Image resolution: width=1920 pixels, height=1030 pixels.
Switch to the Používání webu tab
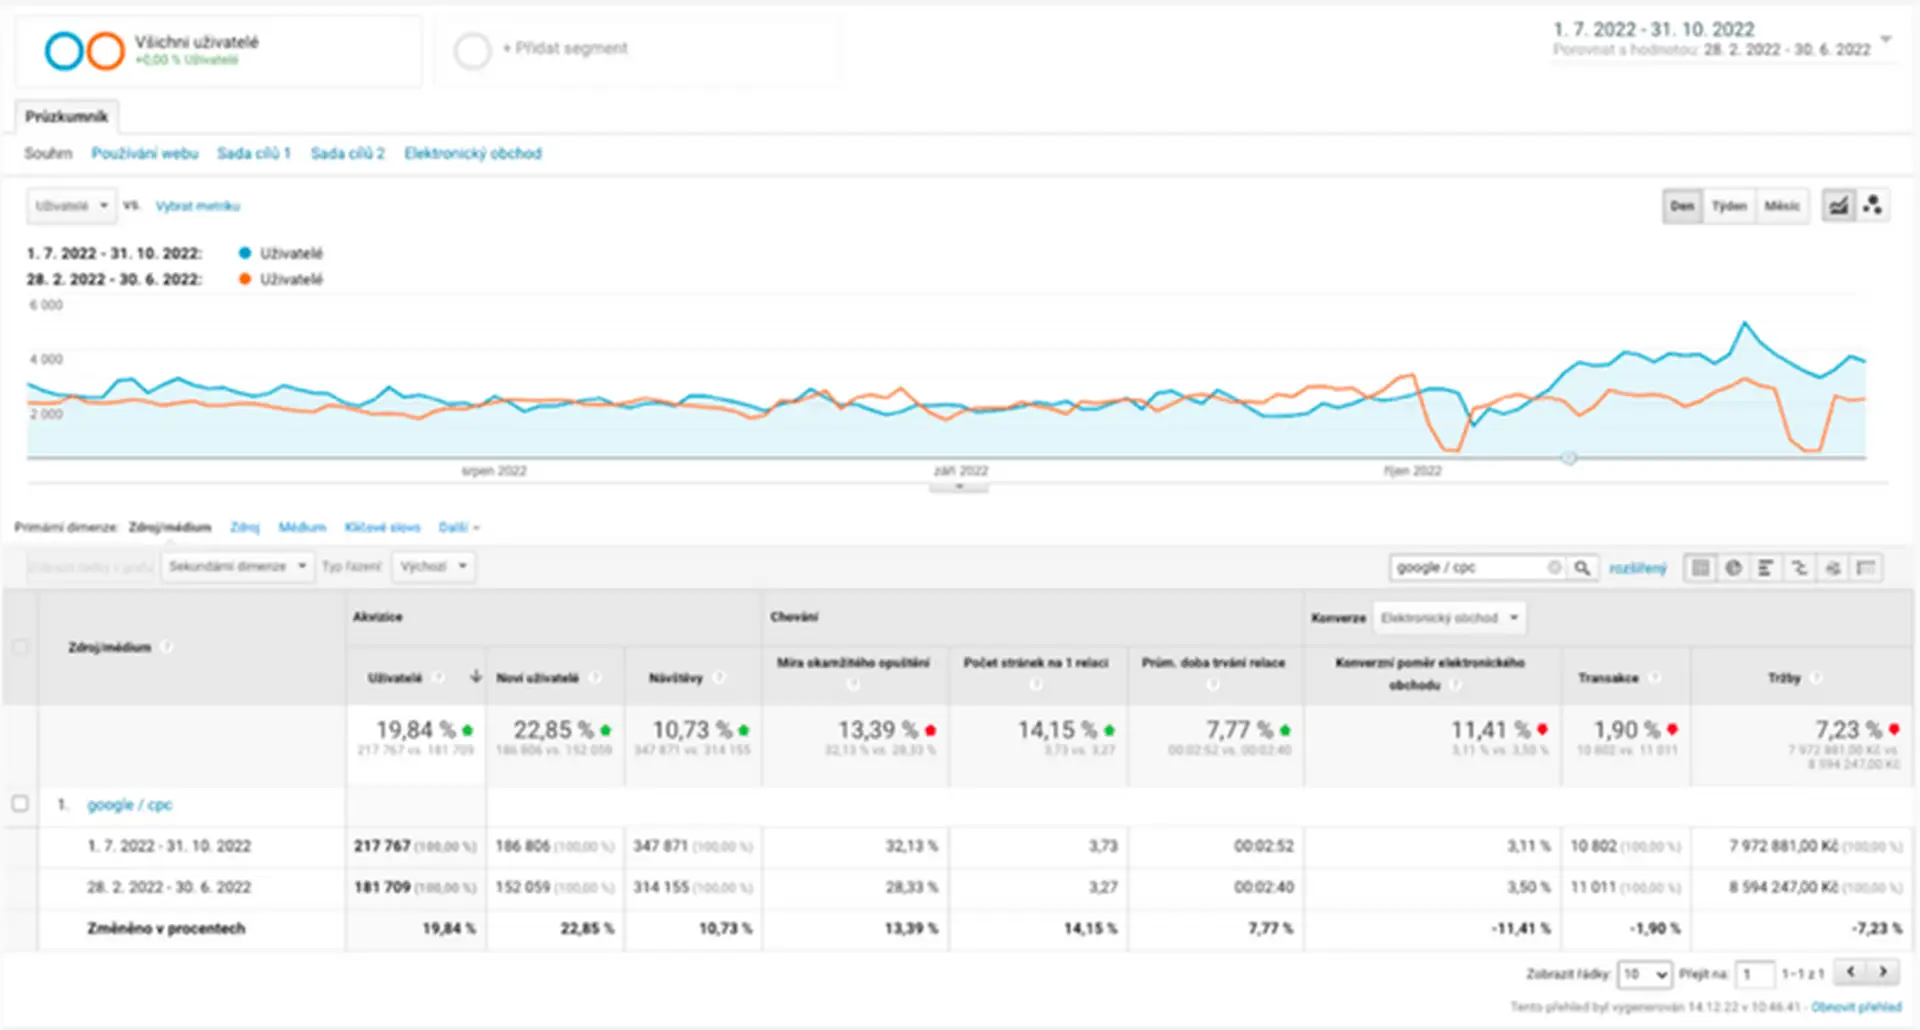[x=145, y=153]
